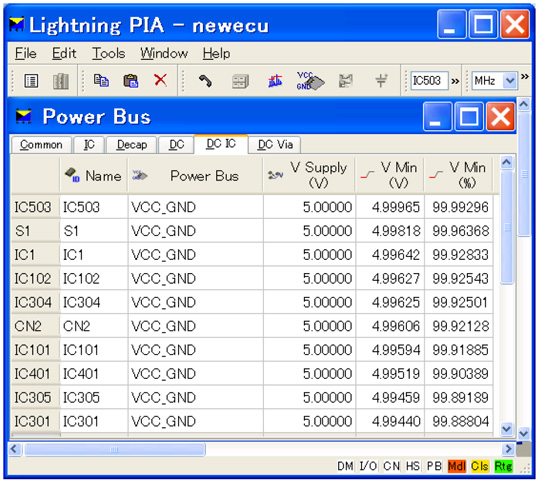Maximize the Power Bus inner window

point(469,116)
